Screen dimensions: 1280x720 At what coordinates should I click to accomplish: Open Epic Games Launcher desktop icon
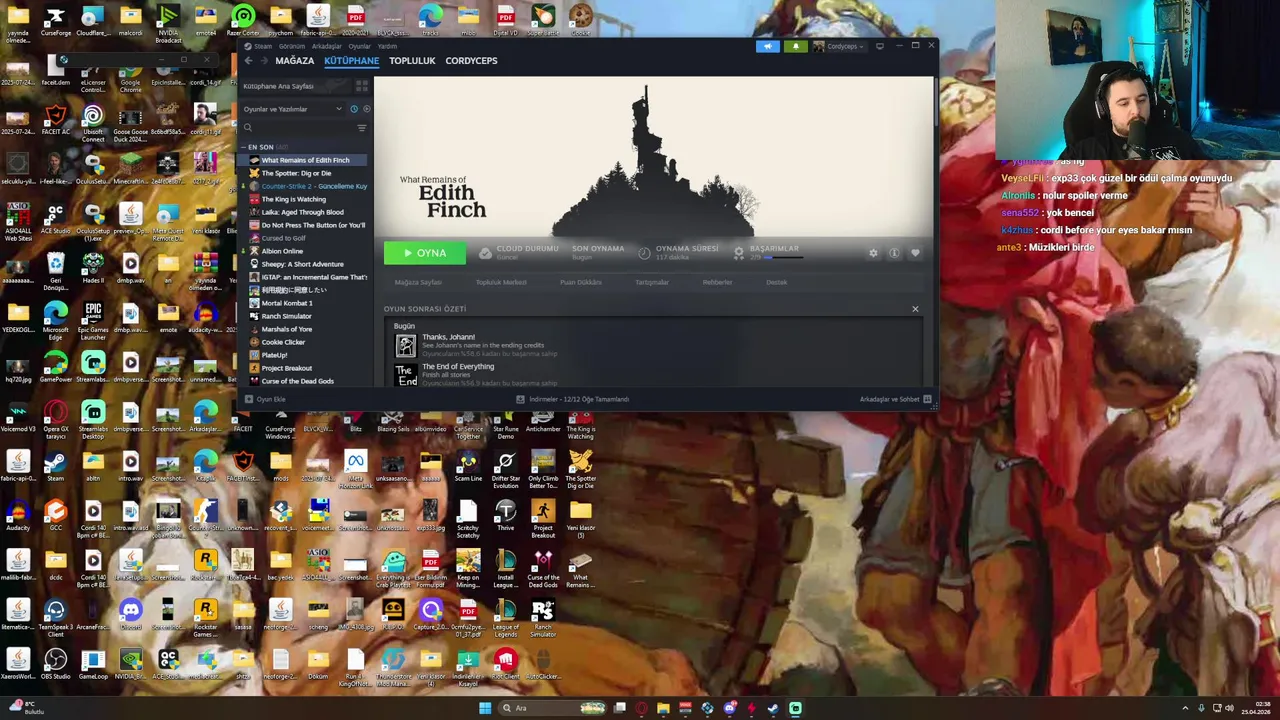click(x=93, y=319)
